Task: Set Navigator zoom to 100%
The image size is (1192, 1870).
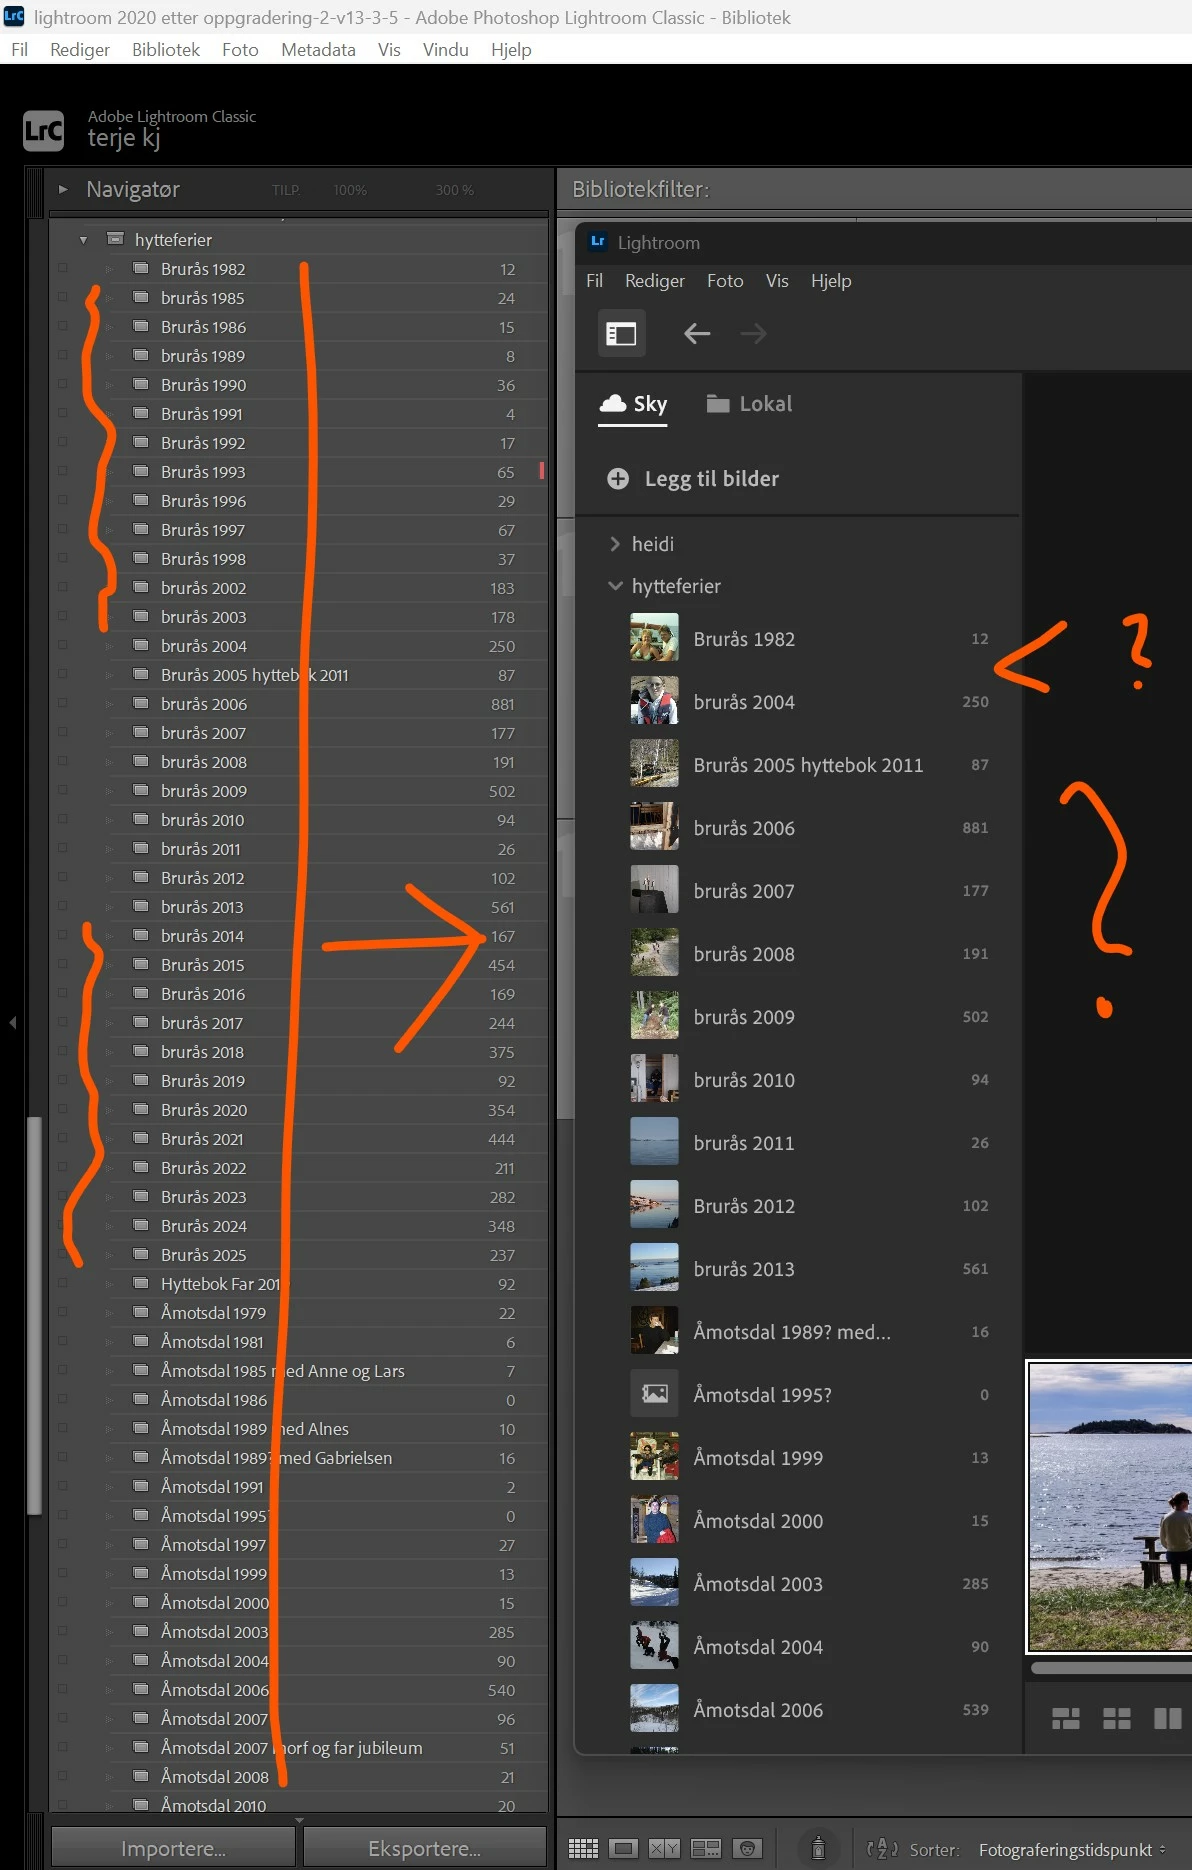Action: click(350, 190)
